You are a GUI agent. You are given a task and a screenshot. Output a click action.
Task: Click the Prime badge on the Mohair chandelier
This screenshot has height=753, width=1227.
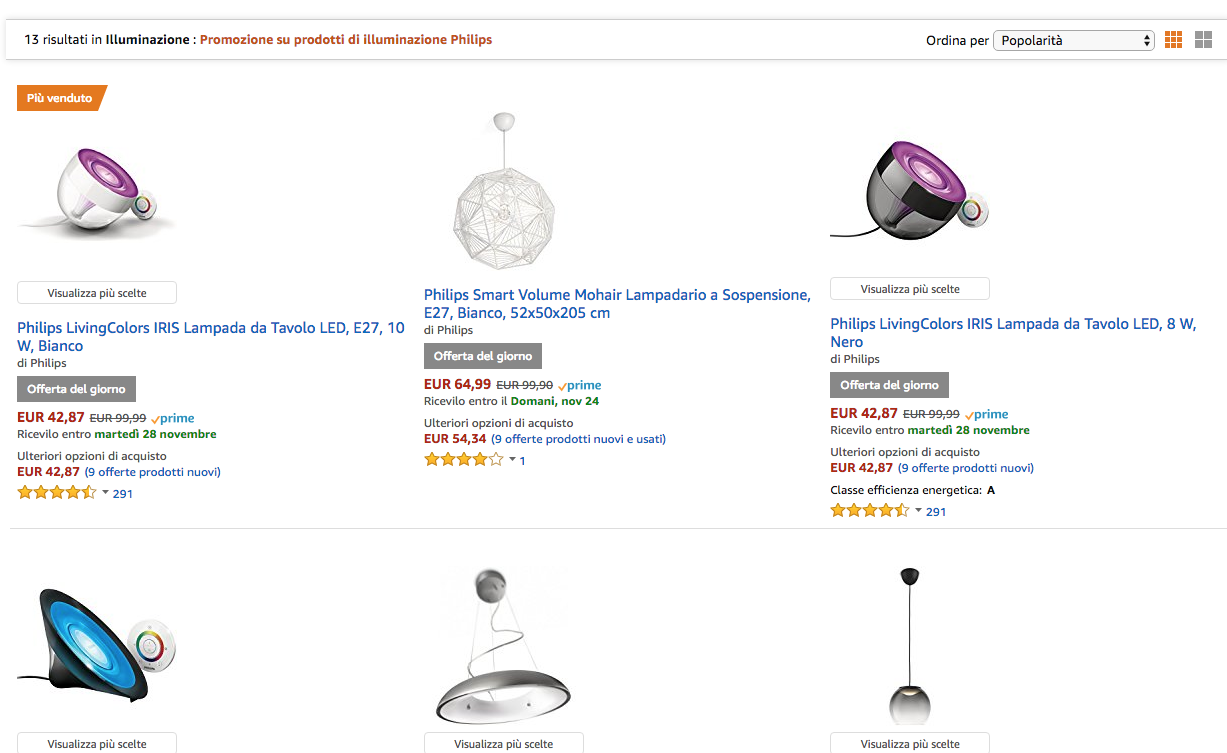pos(580,385)
